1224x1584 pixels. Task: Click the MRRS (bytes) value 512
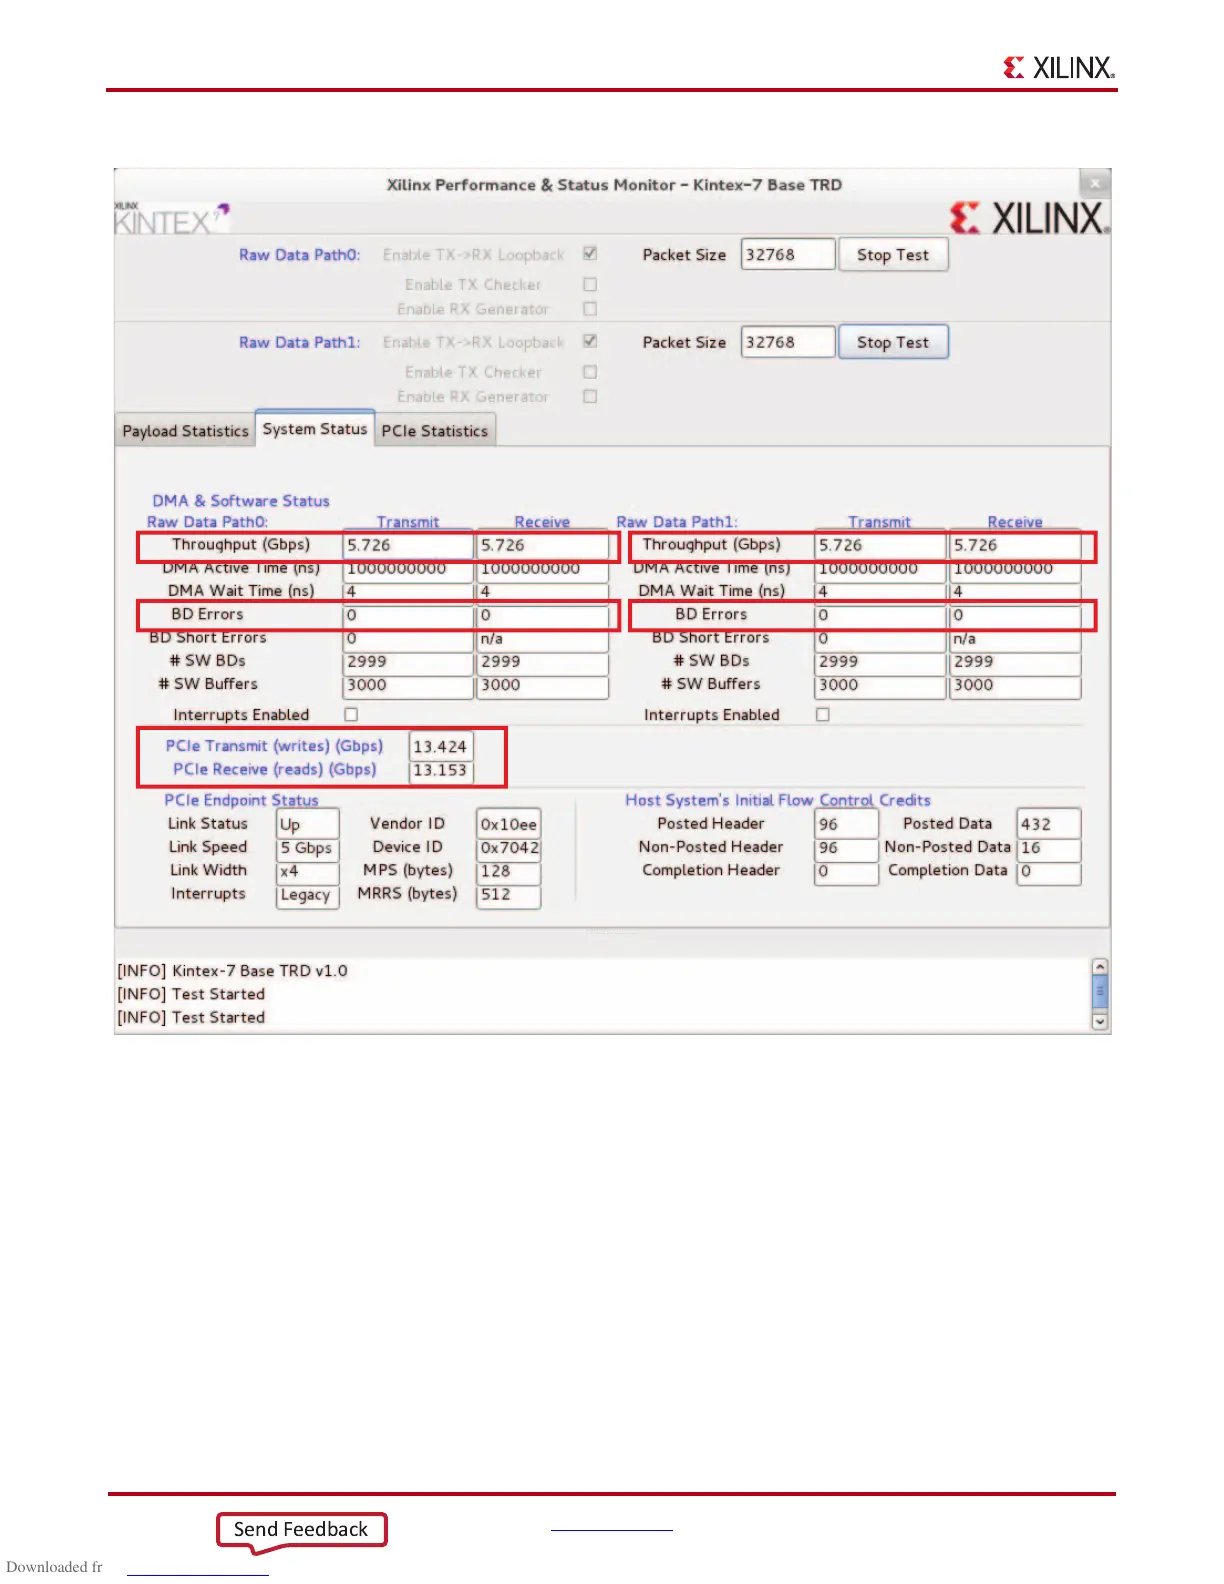pyautogui.click(x=509, y=896)
